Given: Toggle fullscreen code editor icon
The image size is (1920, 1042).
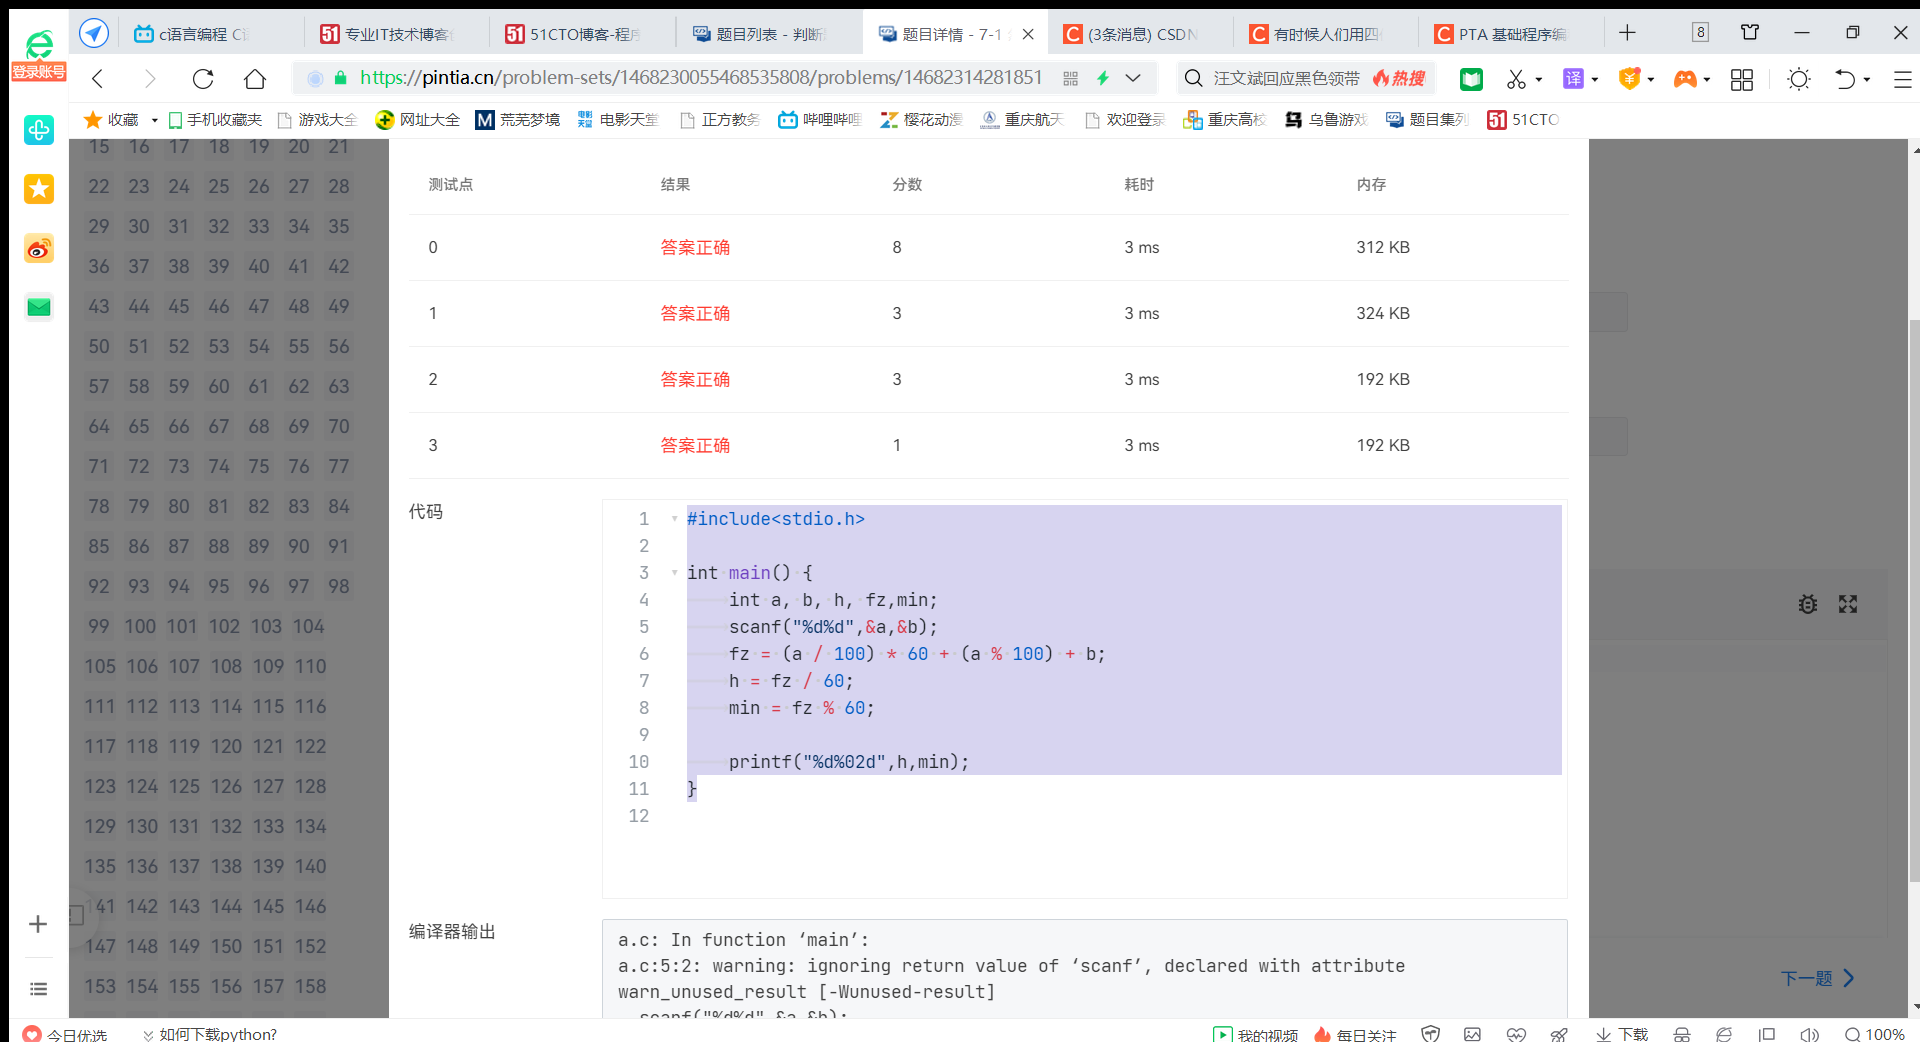Looking at the screenshot, I should pos(1848,604).
